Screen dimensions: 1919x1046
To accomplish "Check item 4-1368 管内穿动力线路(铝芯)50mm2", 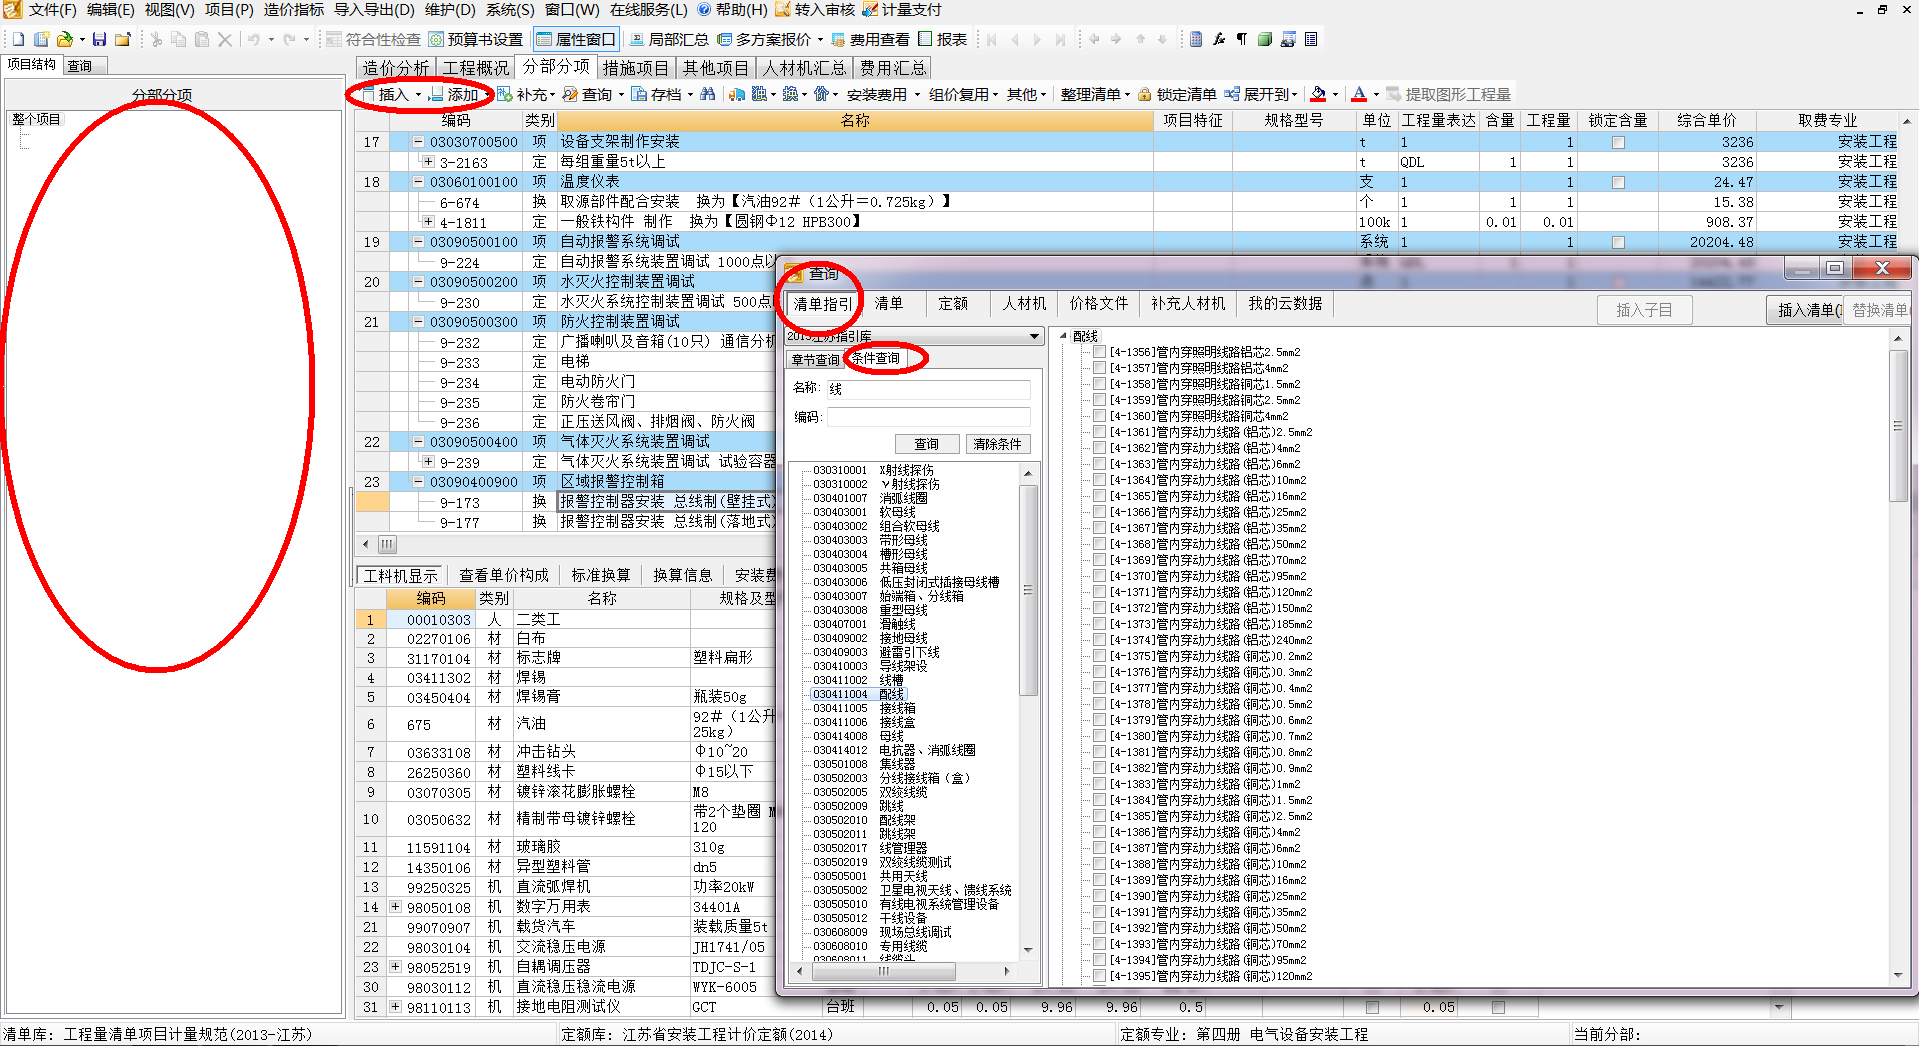I will tap(1100, 544).
